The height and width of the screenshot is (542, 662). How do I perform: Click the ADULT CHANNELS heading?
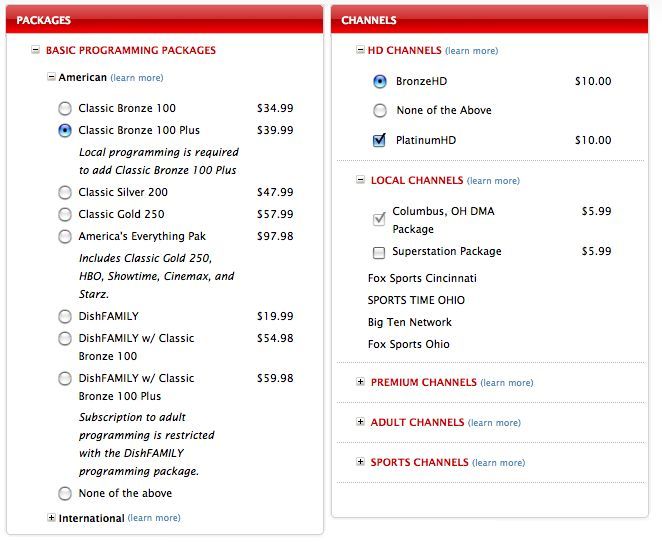click(x=417, y=423)
